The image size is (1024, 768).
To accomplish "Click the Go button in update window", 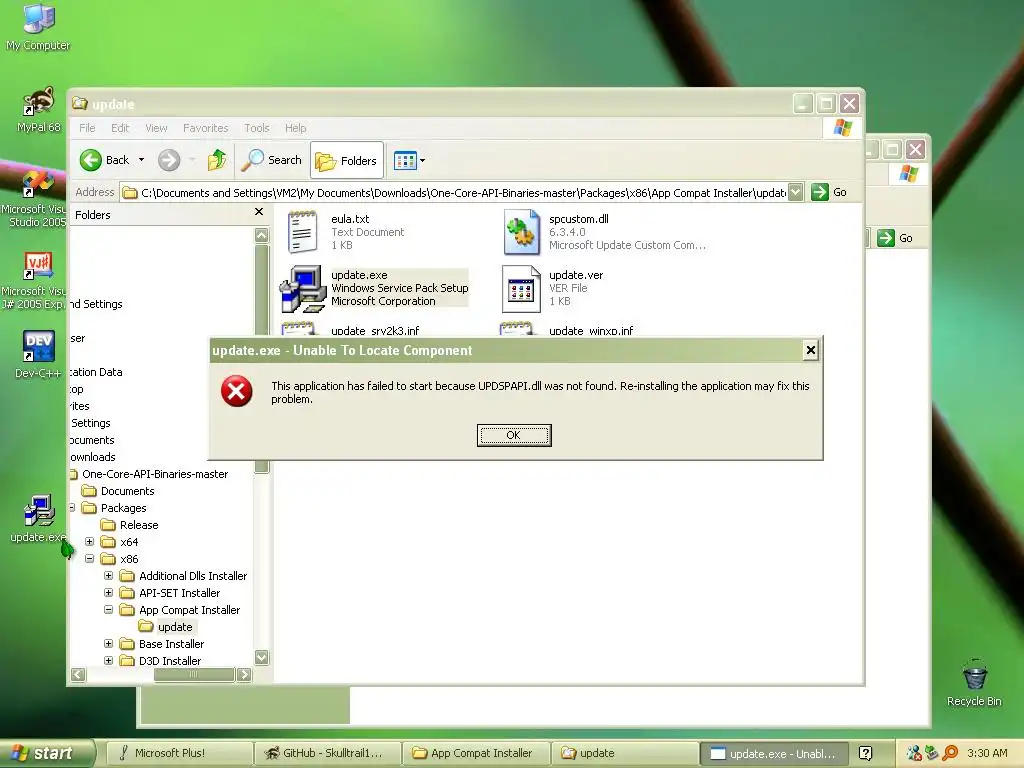I will (829, 193).
